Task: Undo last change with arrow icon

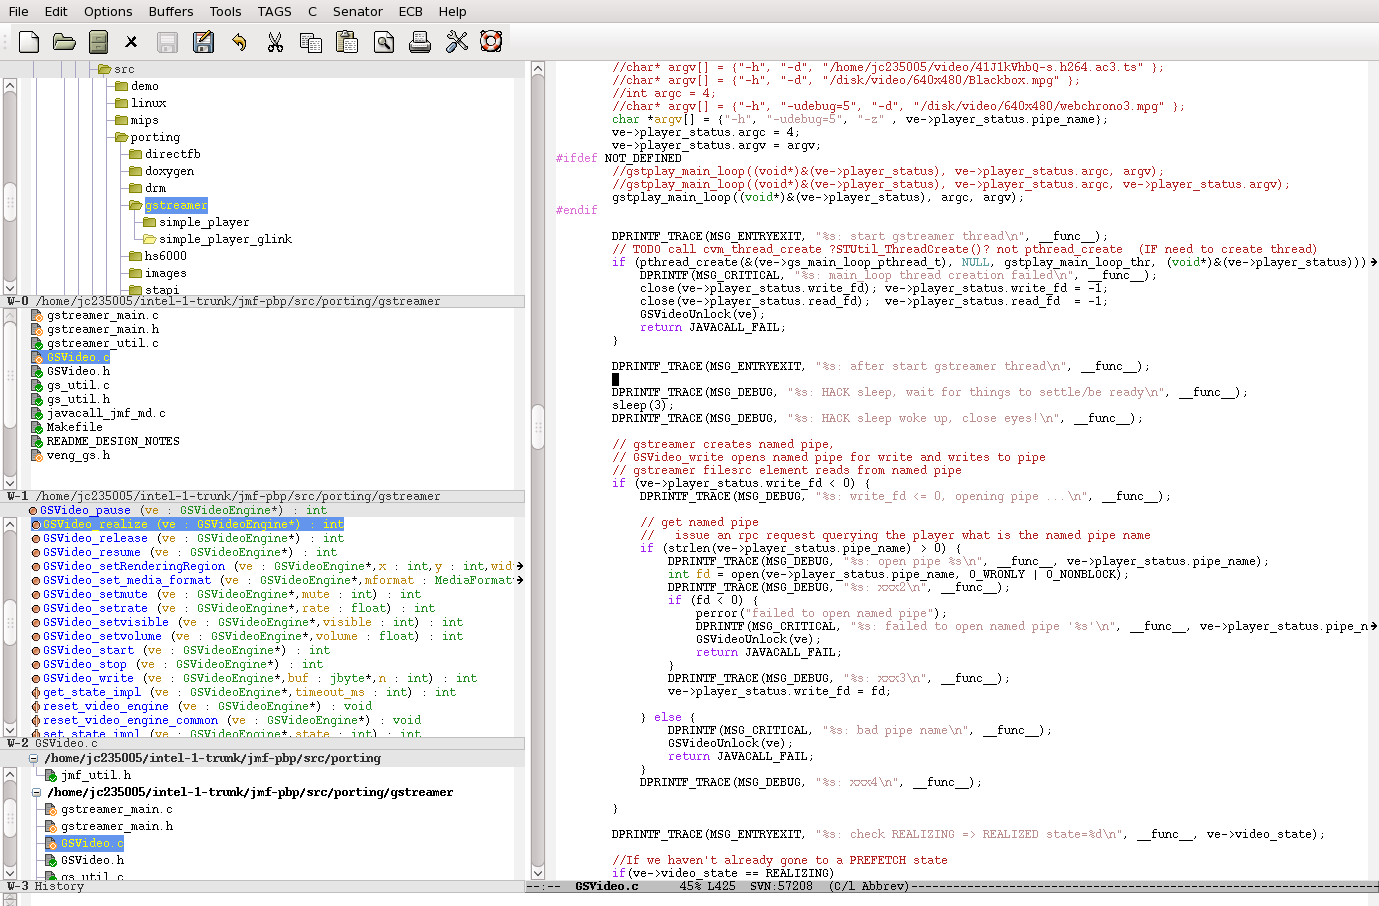Action: pyautogui.click(x=239, y=42)
